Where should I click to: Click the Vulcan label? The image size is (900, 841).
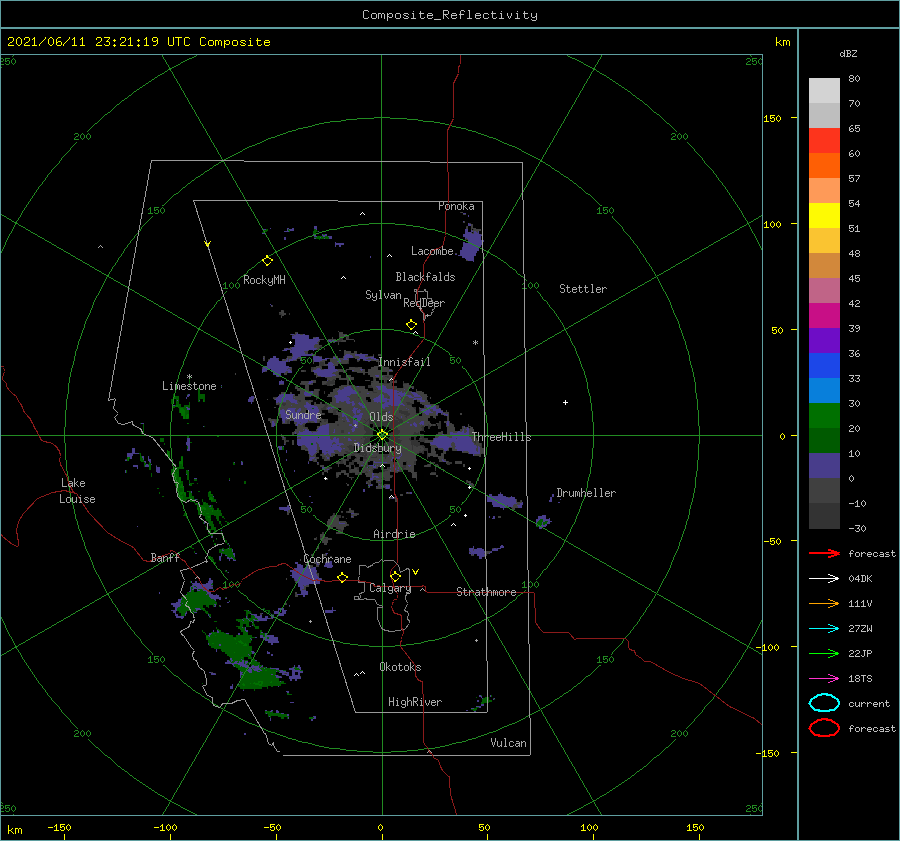click(x=508, y=743)
